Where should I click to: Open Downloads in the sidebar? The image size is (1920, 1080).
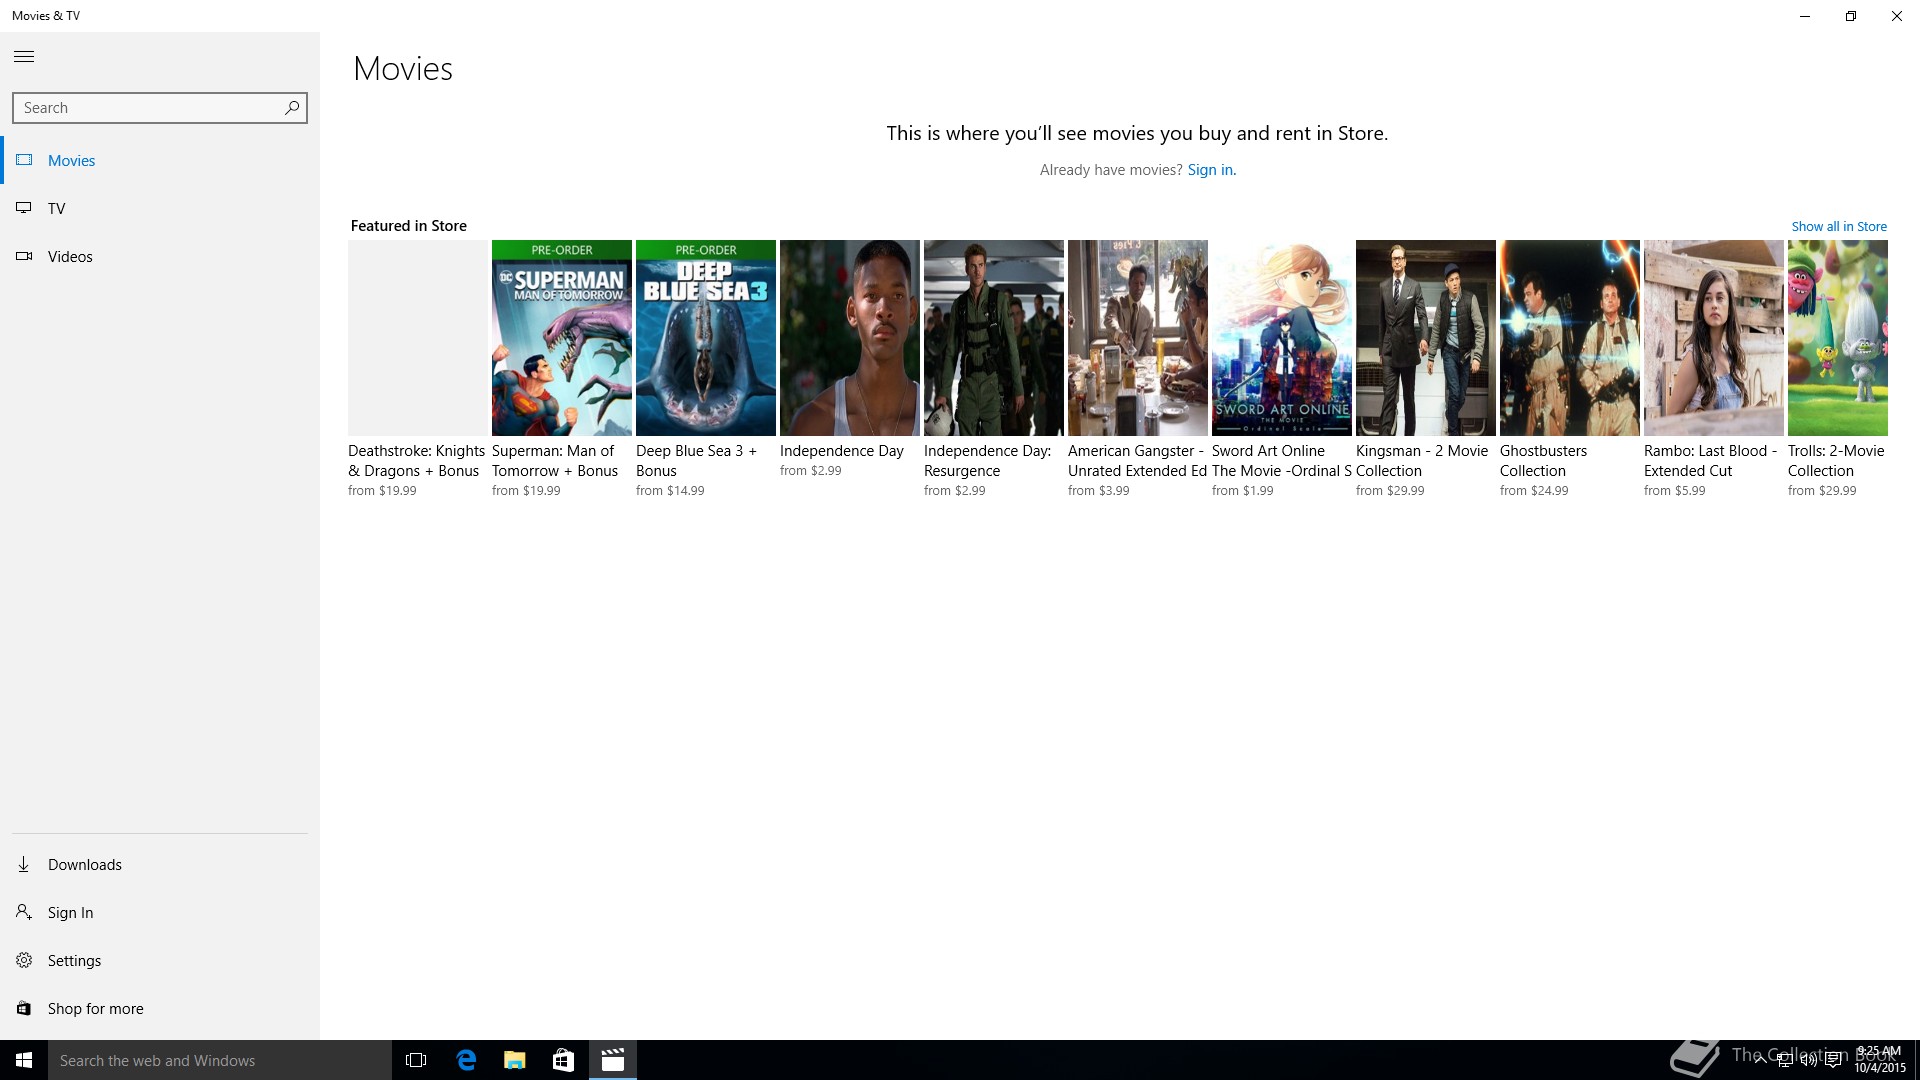[x=160, y=864]
